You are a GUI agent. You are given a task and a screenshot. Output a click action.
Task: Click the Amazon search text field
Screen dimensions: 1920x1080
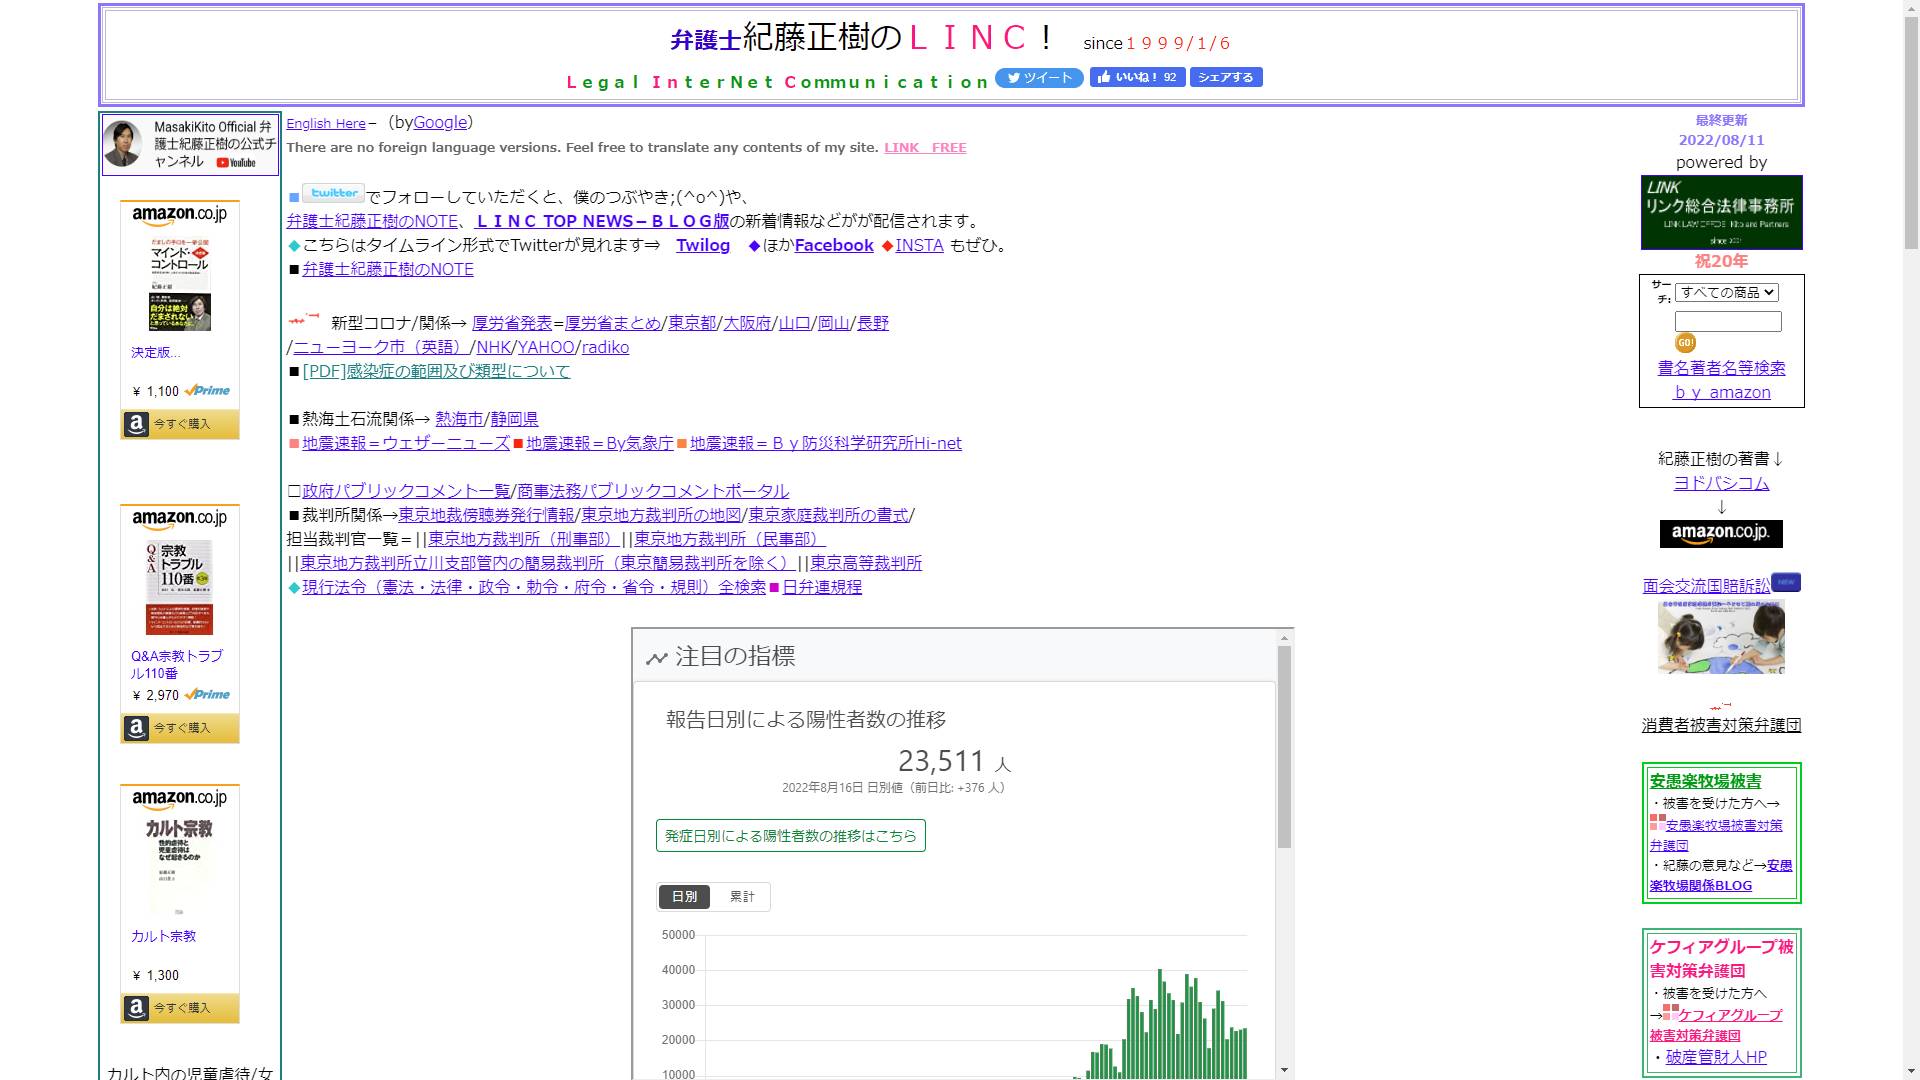pos(1727,322)
